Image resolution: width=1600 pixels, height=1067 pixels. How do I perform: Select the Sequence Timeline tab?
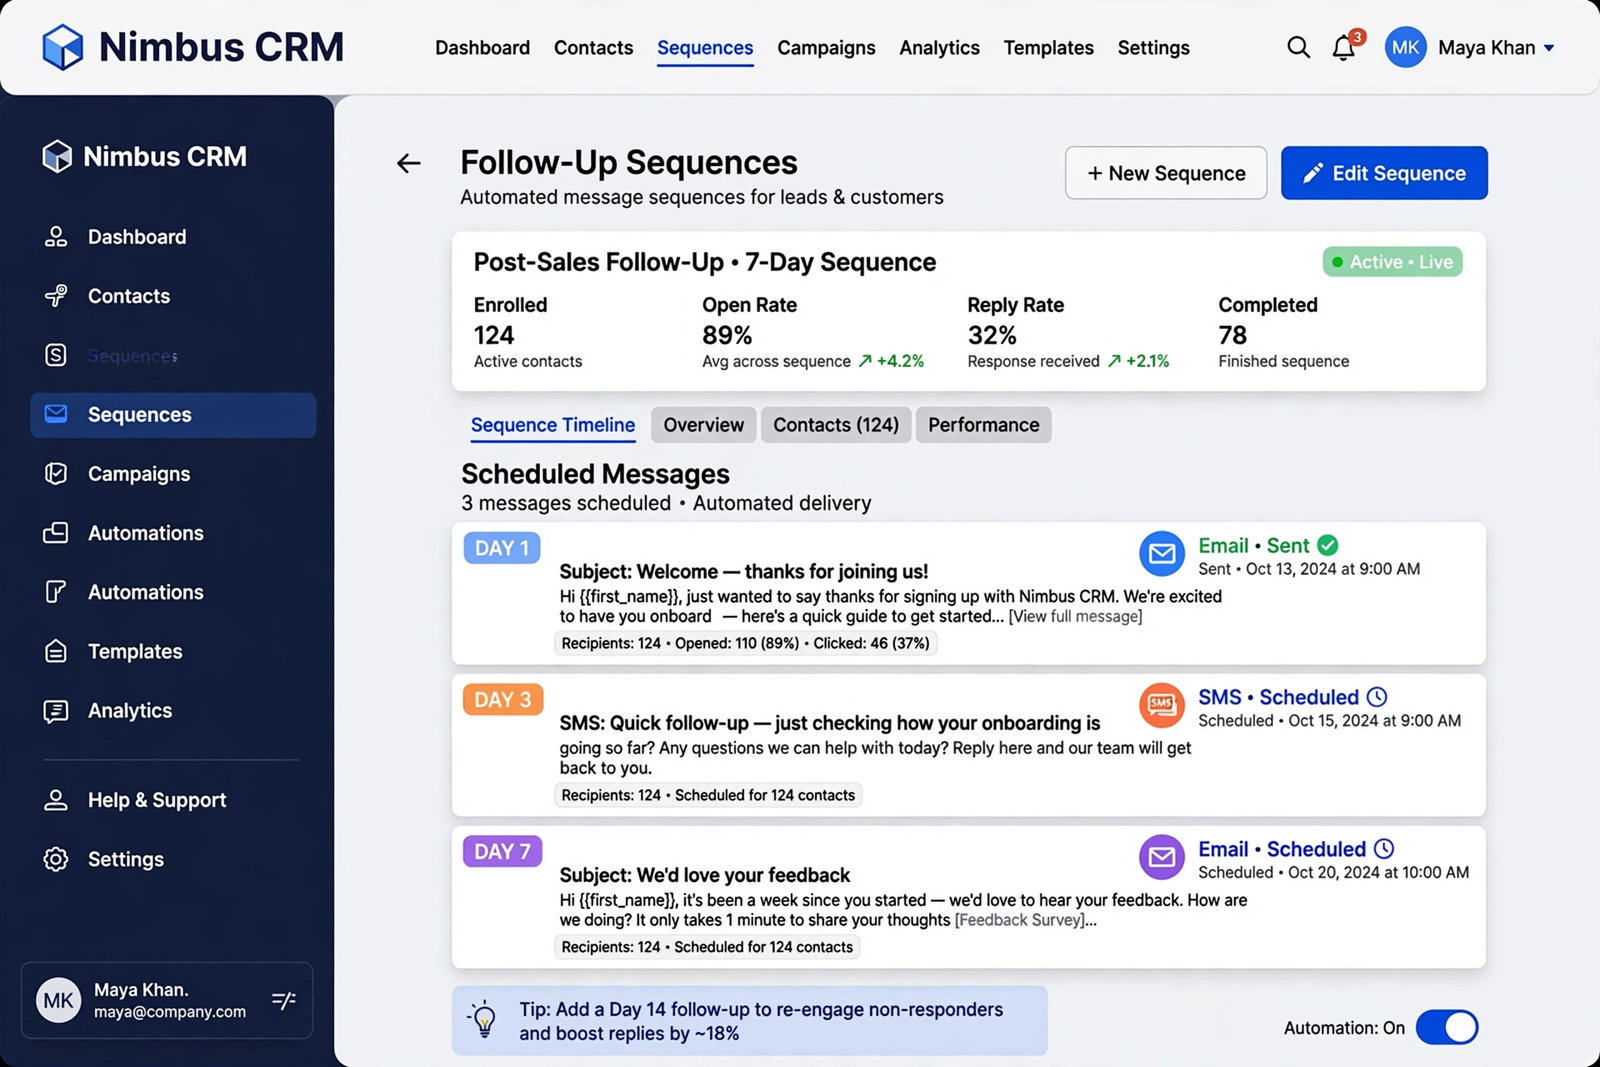[553, 425]
